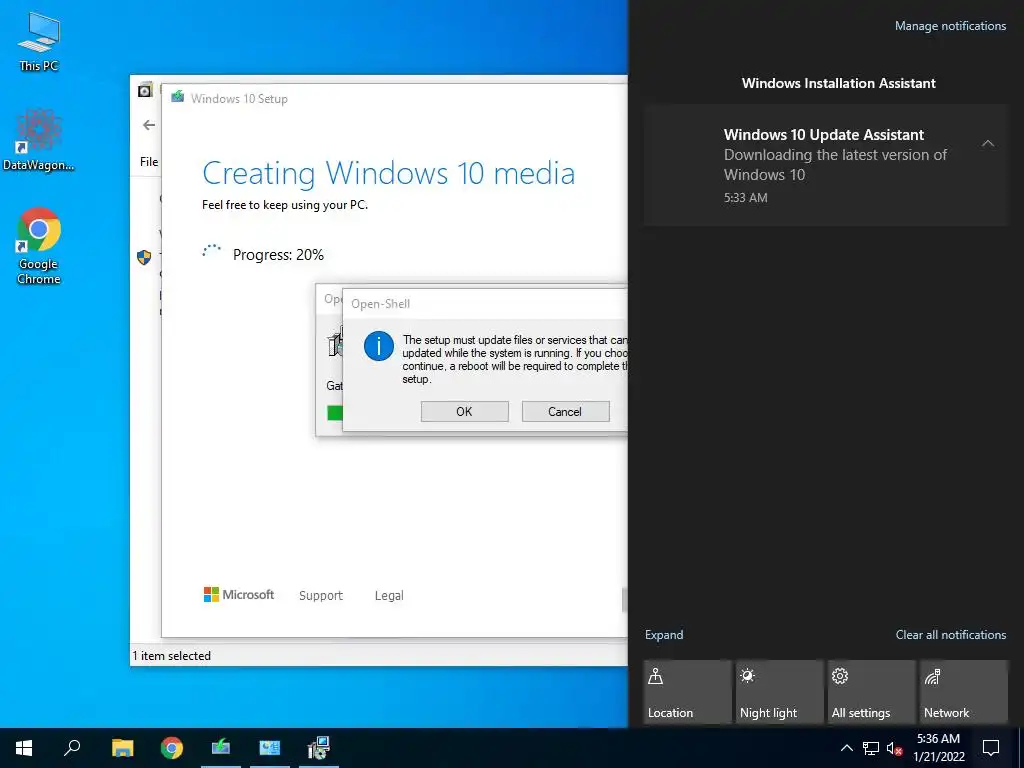Viewport: 1024px width, 768px height.
Task: Launch Google Chrome from the desktop
Action: [x=39, y=246]
